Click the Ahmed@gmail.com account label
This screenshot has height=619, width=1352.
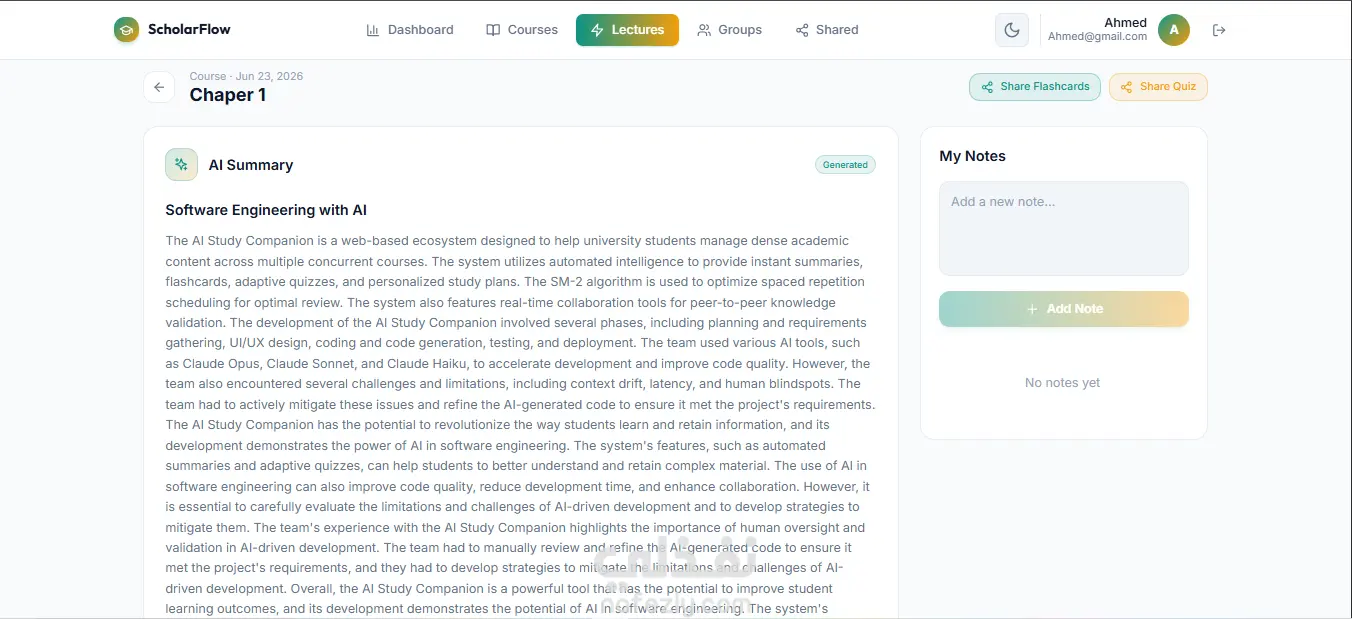(x=1097, y=37)
